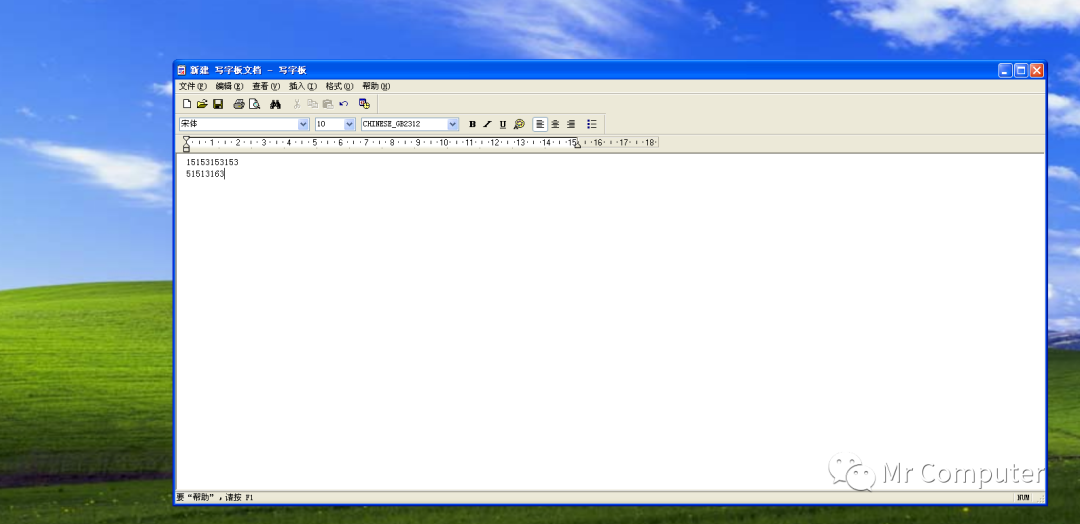Open the 查看 (View) menu
The width and height of the screenshot is (1080, 524).
click(x=266, y=86)
